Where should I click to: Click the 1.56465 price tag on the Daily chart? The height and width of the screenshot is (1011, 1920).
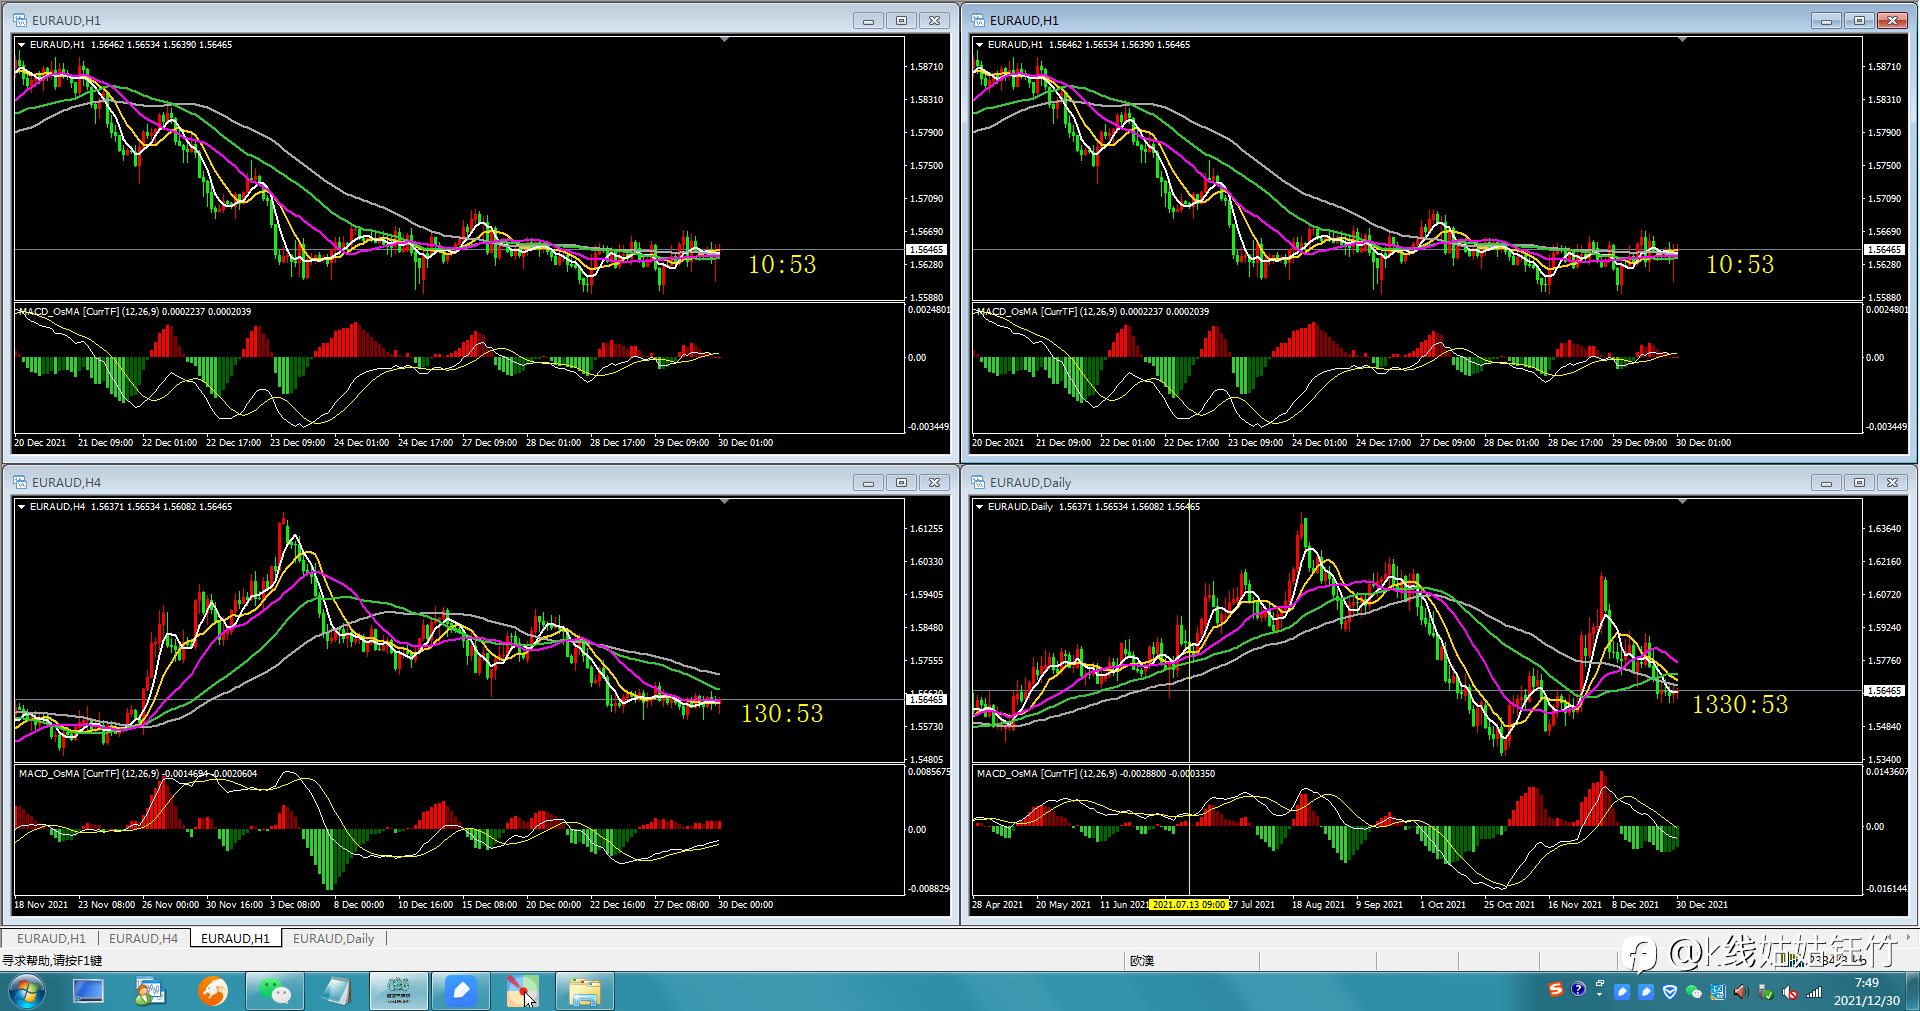click(x=1884, y=691)
